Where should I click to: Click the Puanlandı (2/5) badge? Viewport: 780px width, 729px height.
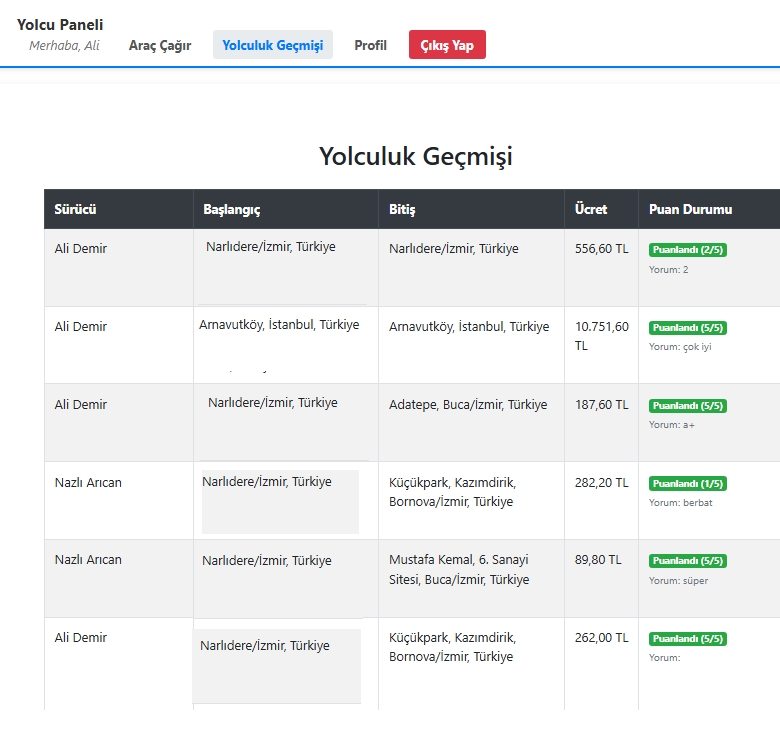click(x=687, y=250)
